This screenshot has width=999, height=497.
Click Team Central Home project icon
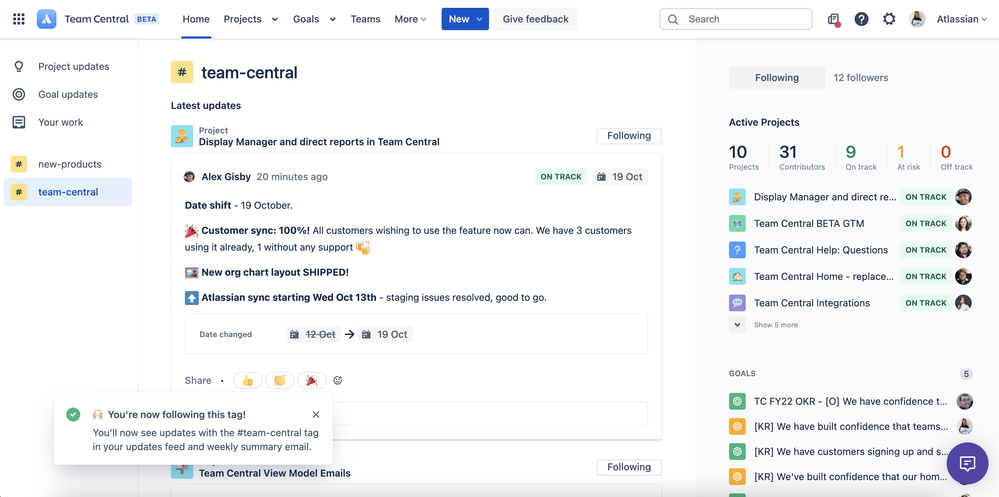pyautogui.click(x=737, y=277)
